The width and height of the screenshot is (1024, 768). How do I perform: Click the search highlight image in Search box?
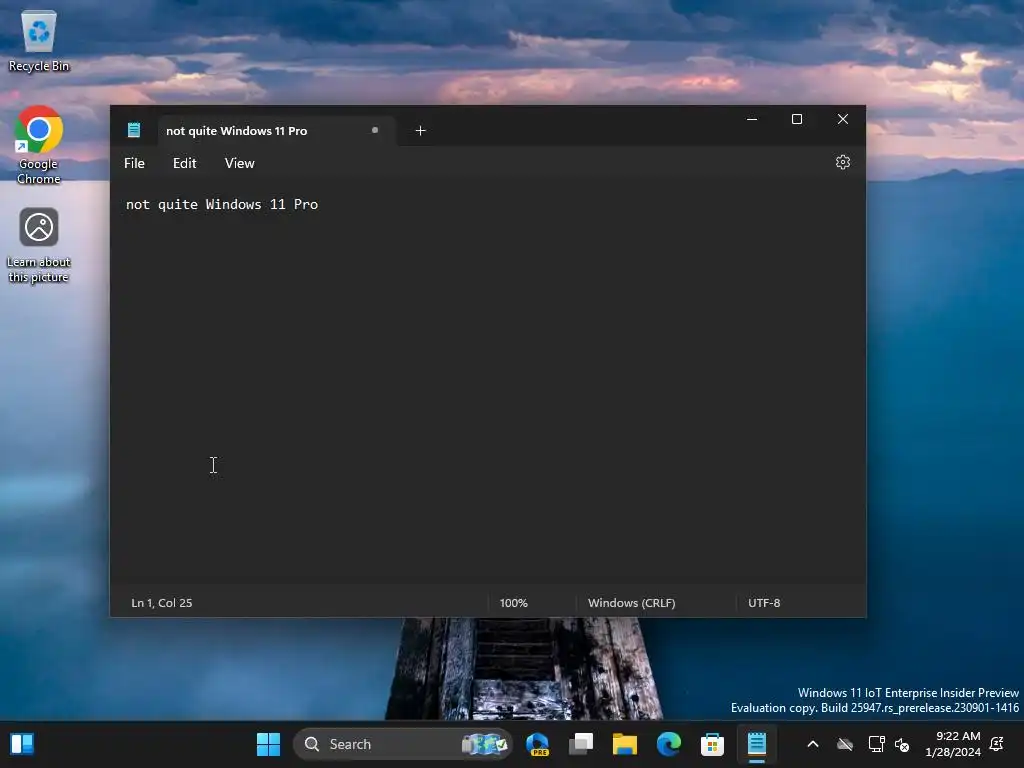click(x=485, y=744)
